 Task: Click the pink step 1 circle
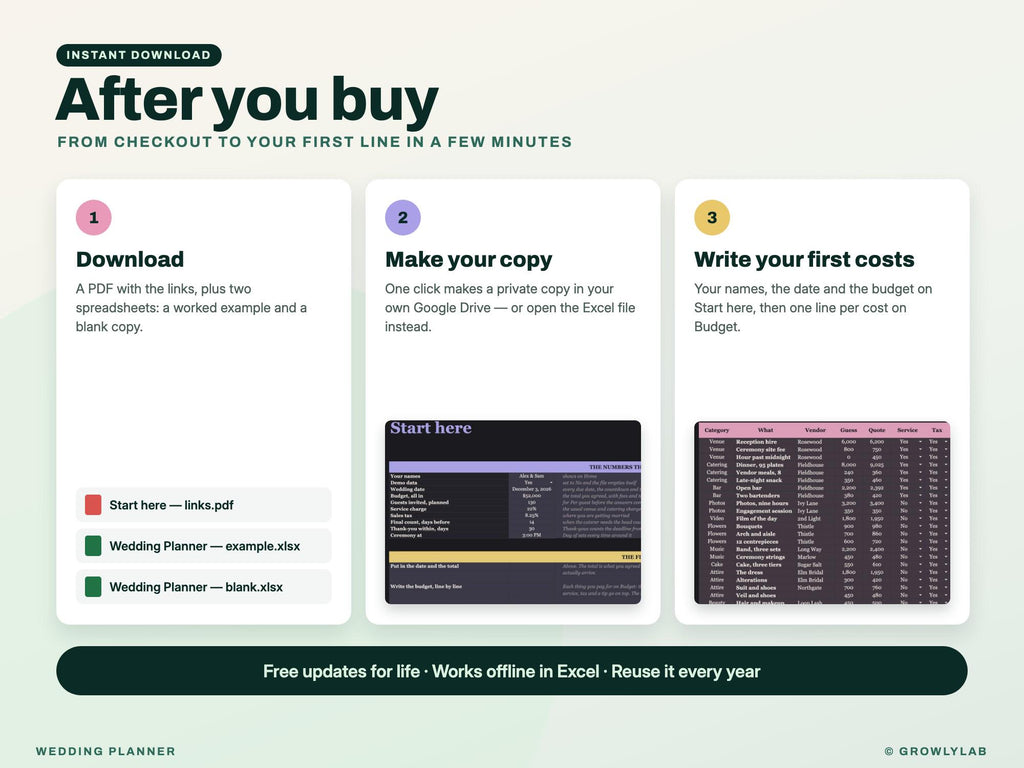[93, 217]
